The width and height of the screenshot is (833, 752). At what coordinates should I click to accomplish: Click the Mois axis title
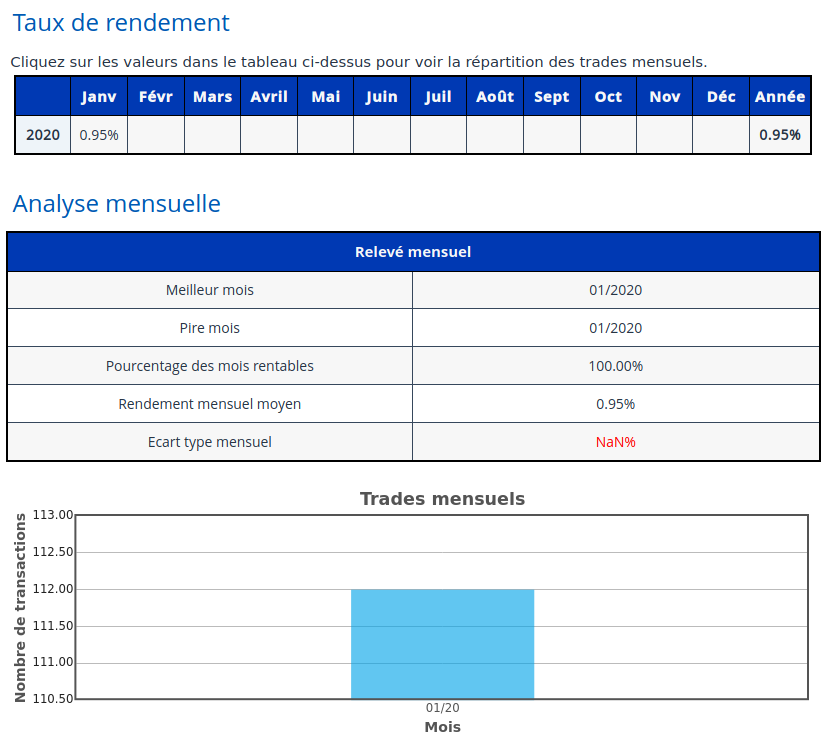[x=443, y=728]
